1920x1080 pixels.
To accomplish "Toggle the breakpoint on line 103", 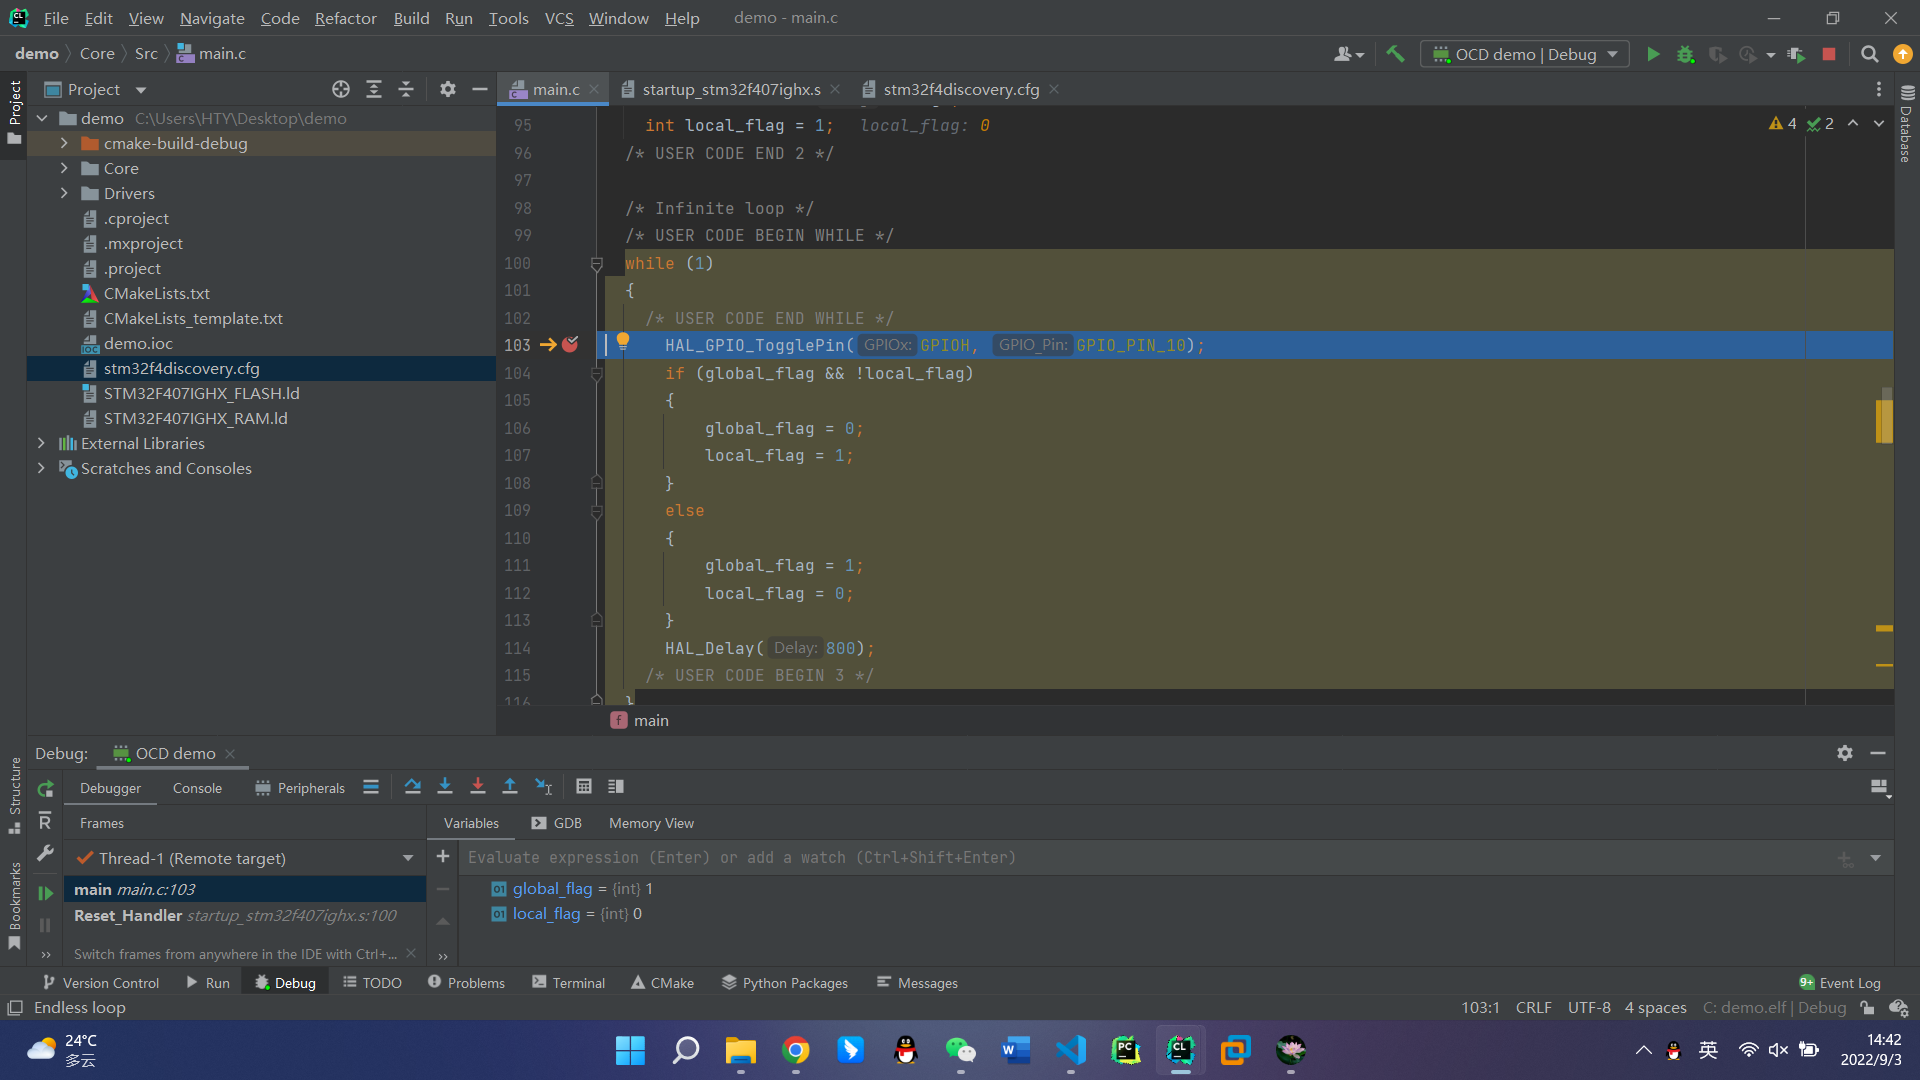I will click(570, 345).
